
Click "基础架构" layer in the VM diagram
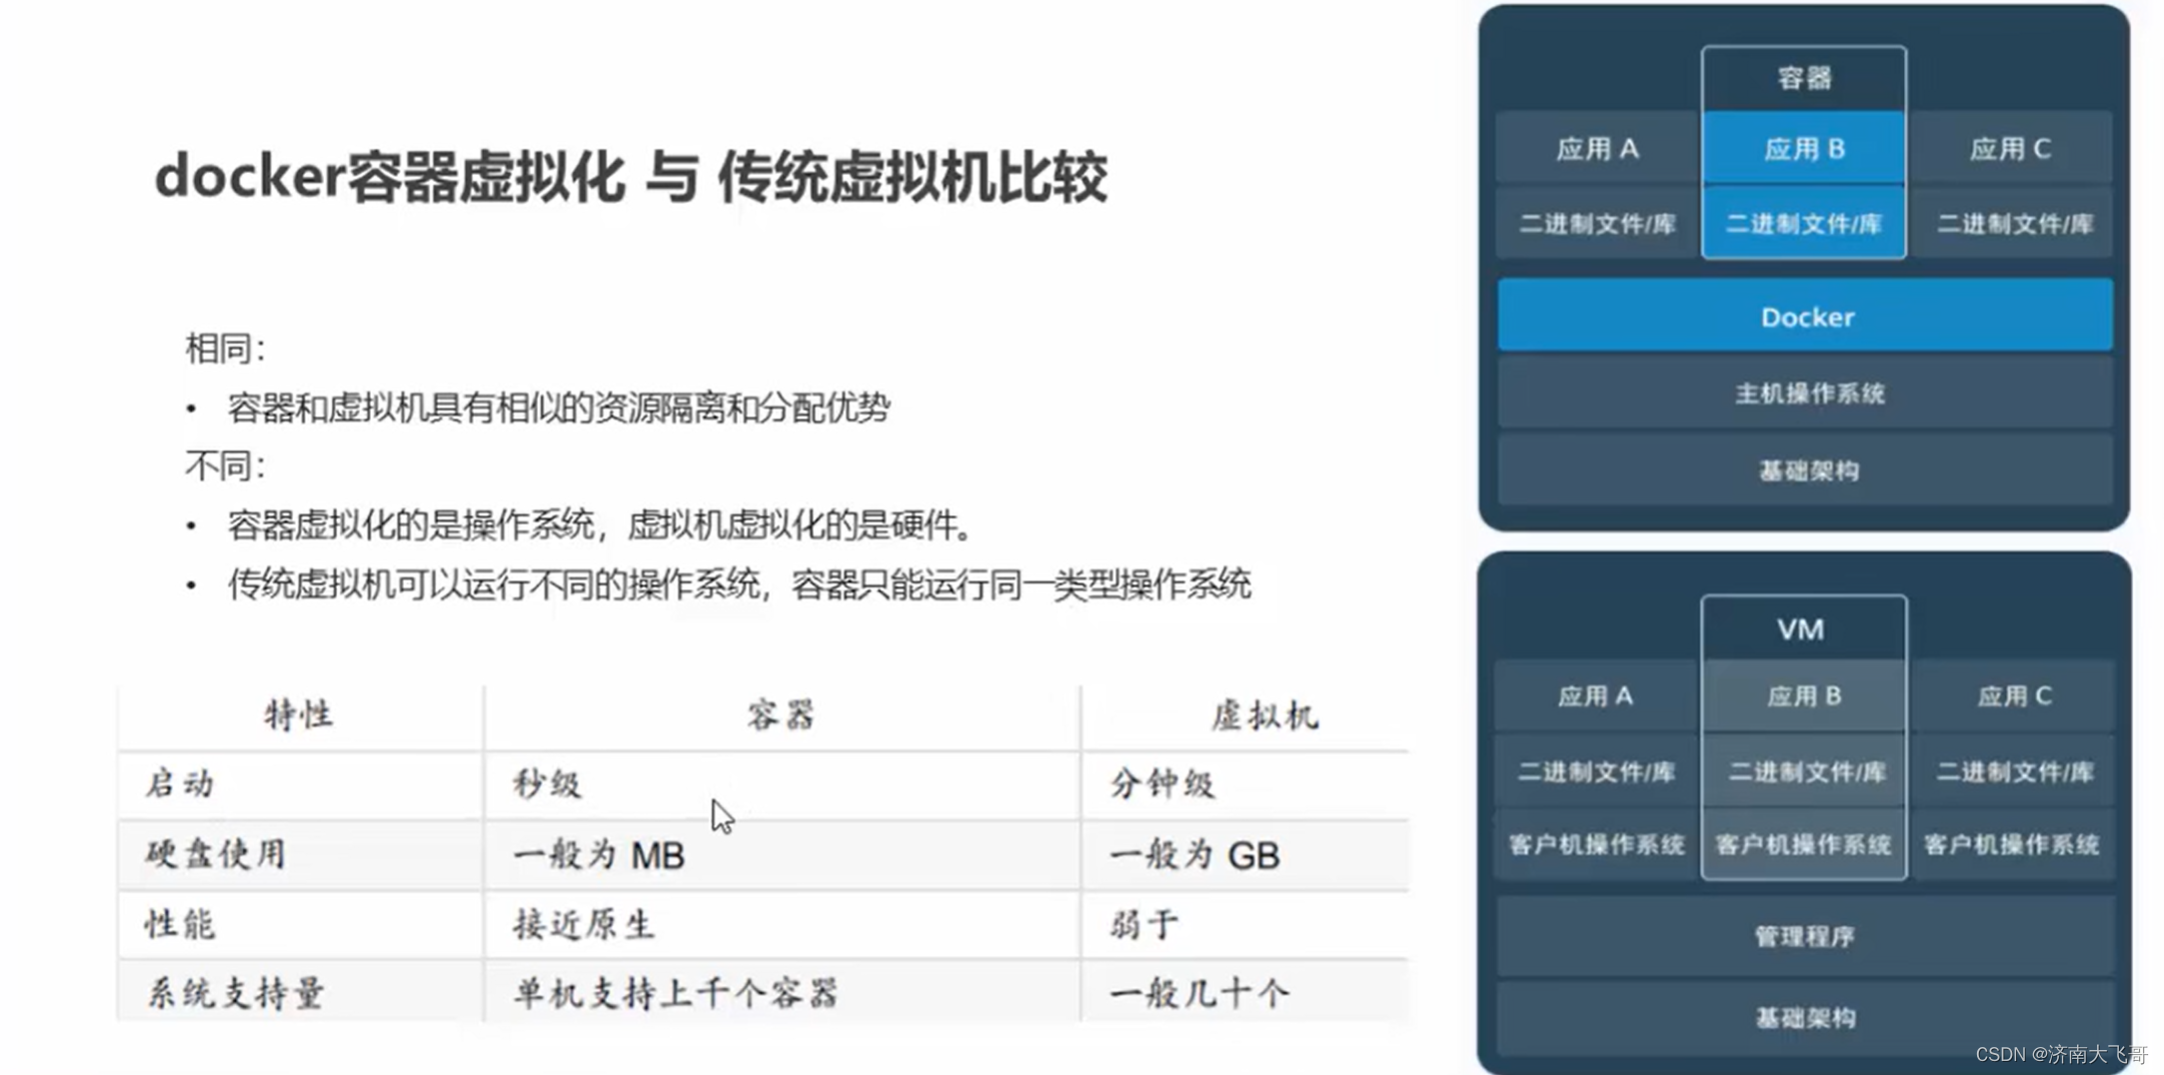point(1805,1018)
